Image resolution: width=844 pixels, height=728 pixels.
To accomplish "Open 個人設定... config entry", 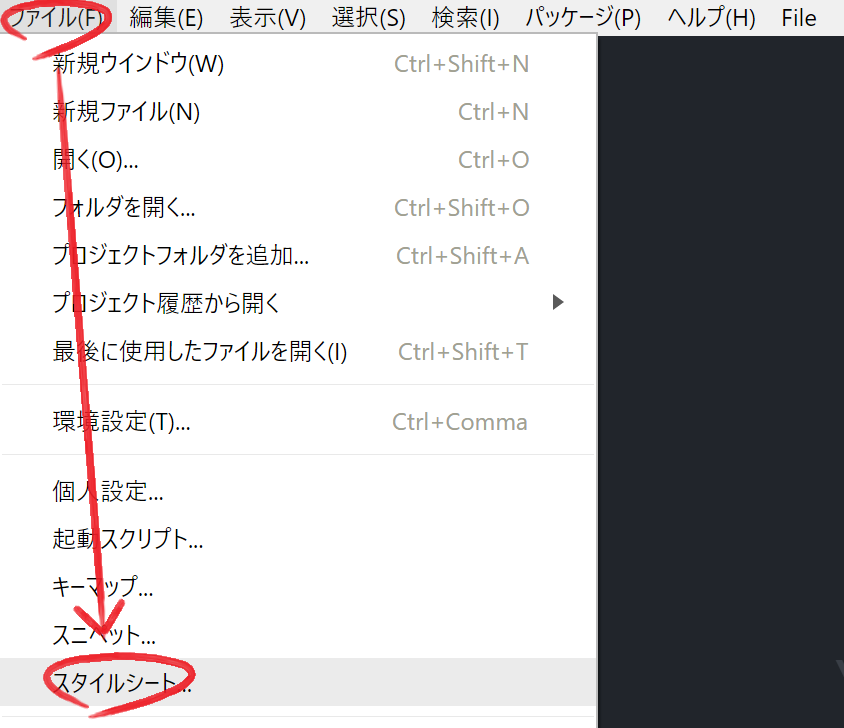I will [x=298, y=492].
